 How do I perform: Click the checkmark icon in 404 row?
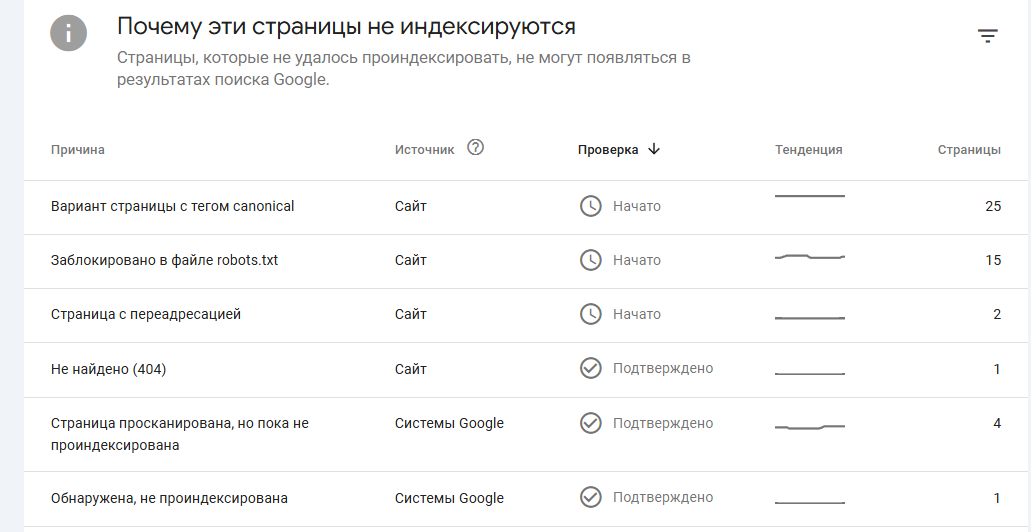coord(591,368)
